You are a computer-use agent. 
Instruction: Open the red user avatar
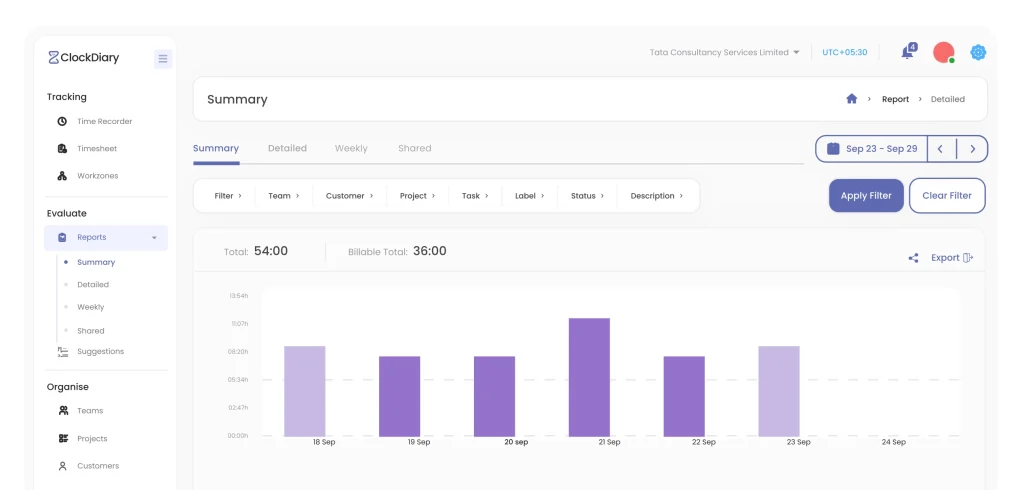pyautogui.click(x=944, y=52)
